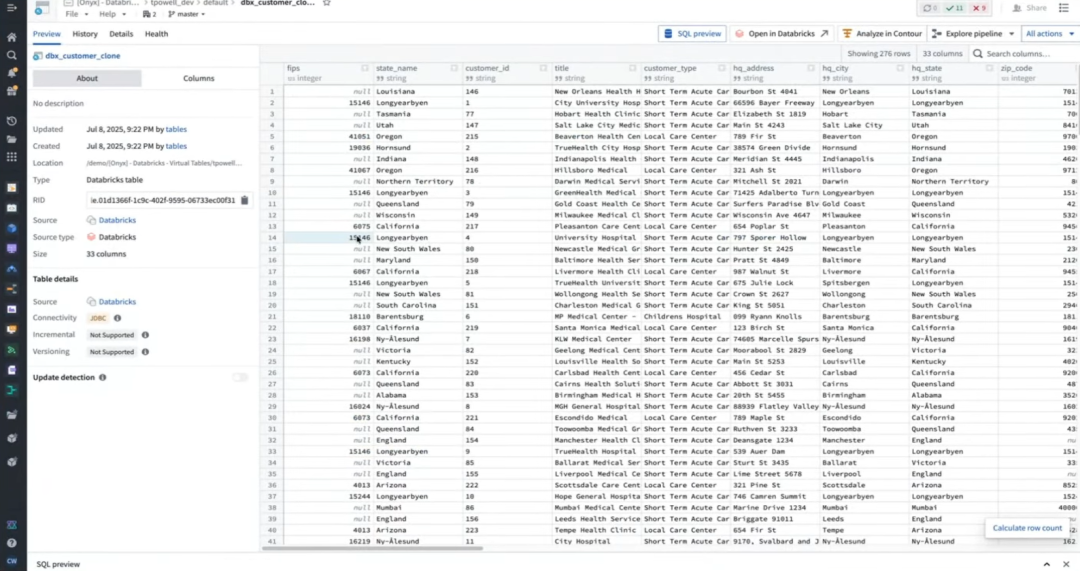
Task: Go to Home in the sidebar
Action: pyautogui.click(x=12, y=37)
